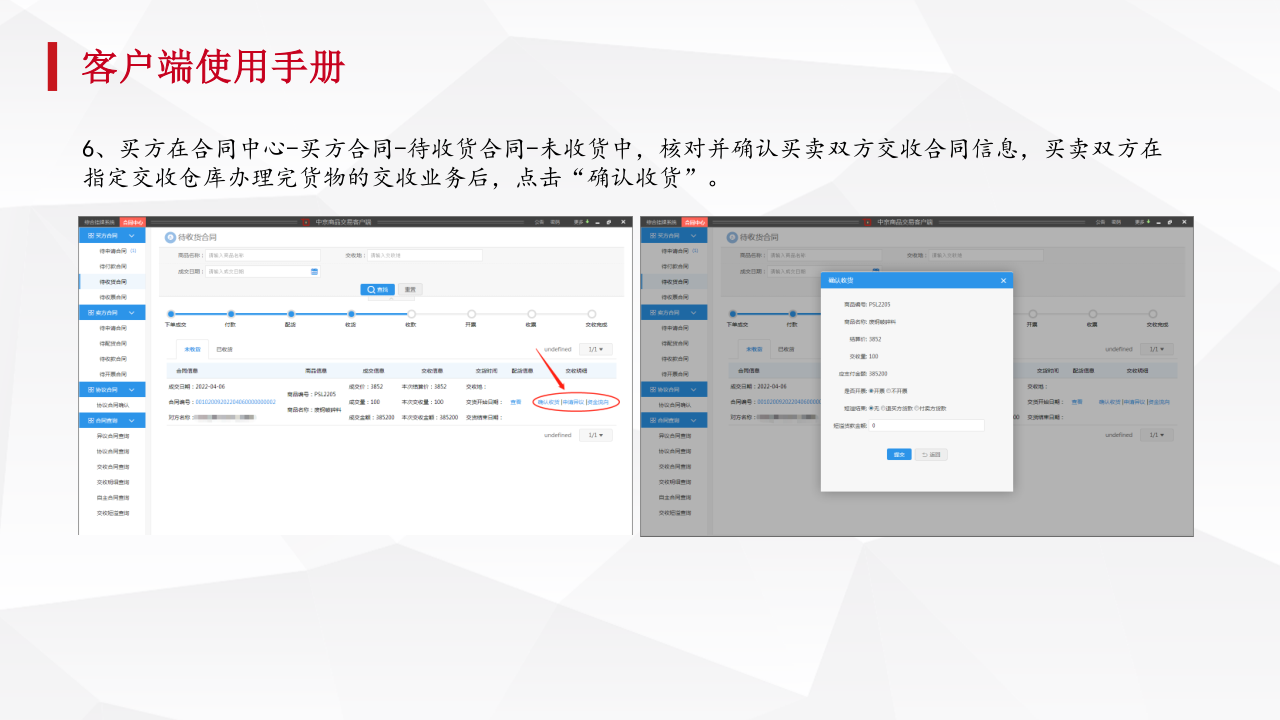Open 自主合同查询 in left screenshot sidebar

(112, 497)
